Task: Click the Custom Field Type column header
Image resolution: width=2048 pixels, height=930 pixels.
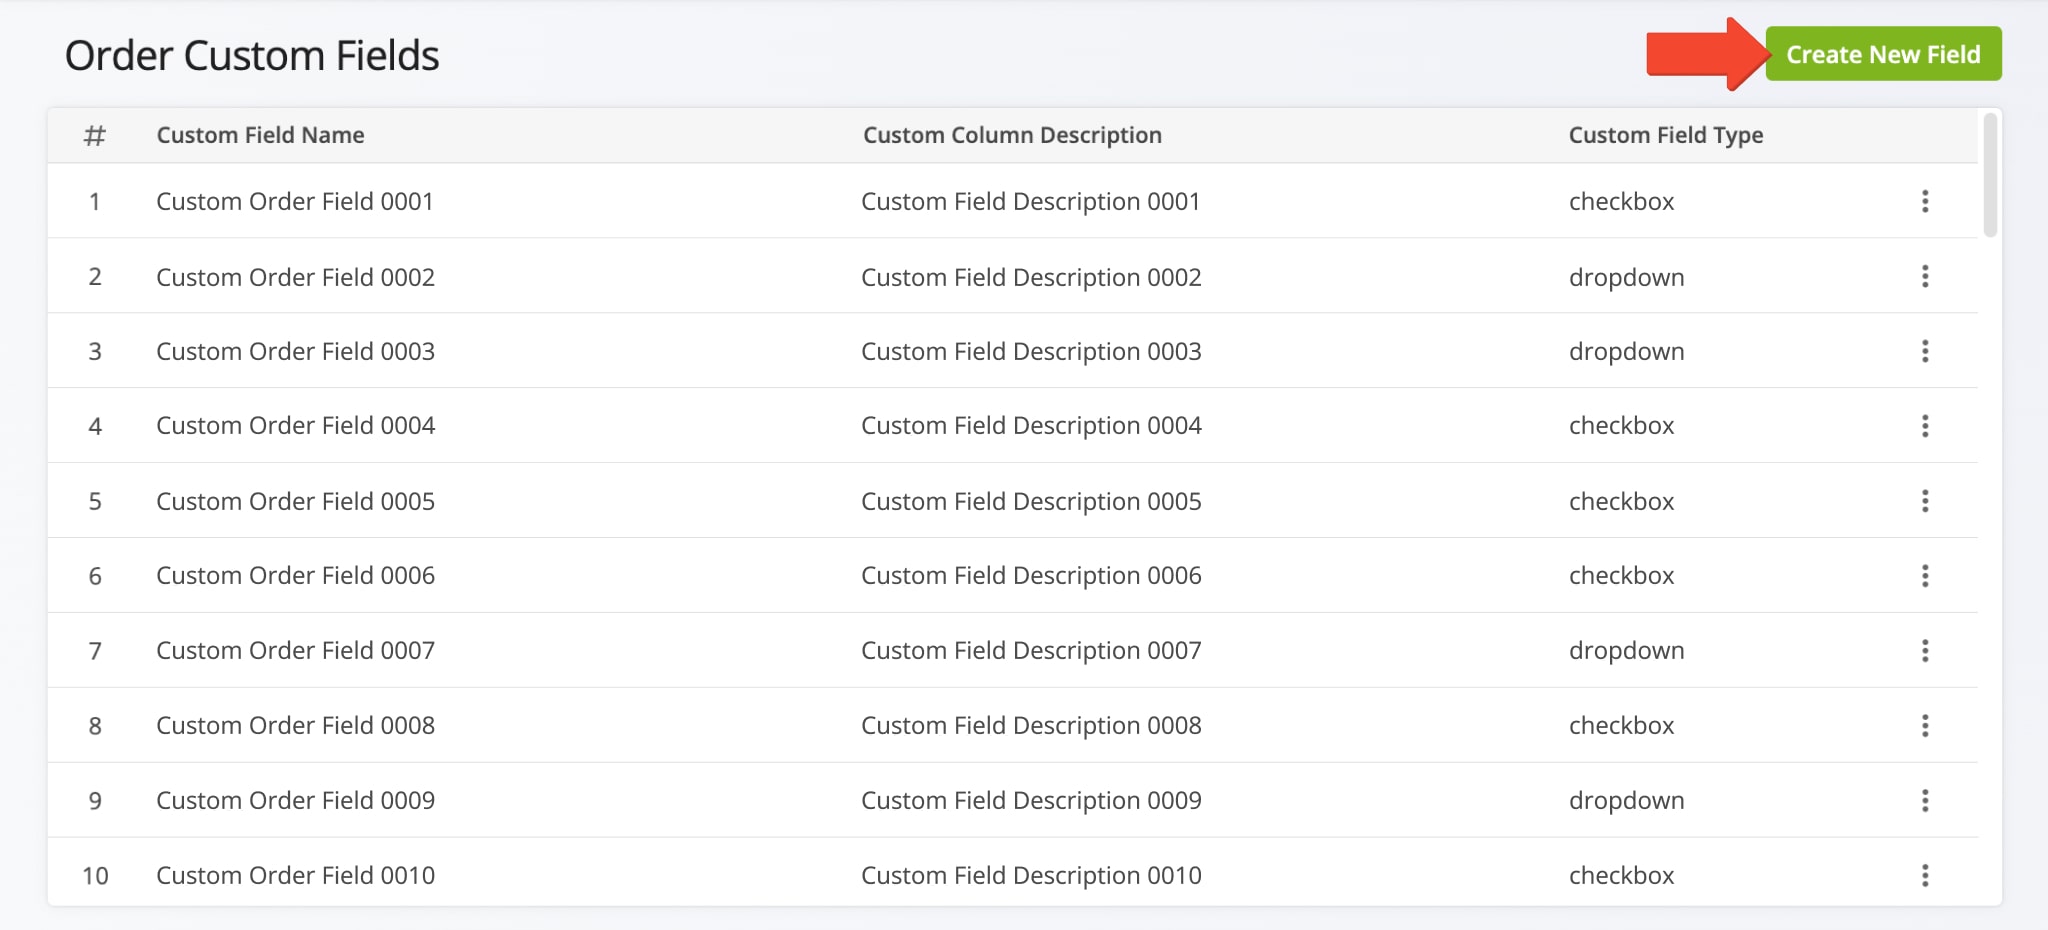Action: (x=1666, y=135)
